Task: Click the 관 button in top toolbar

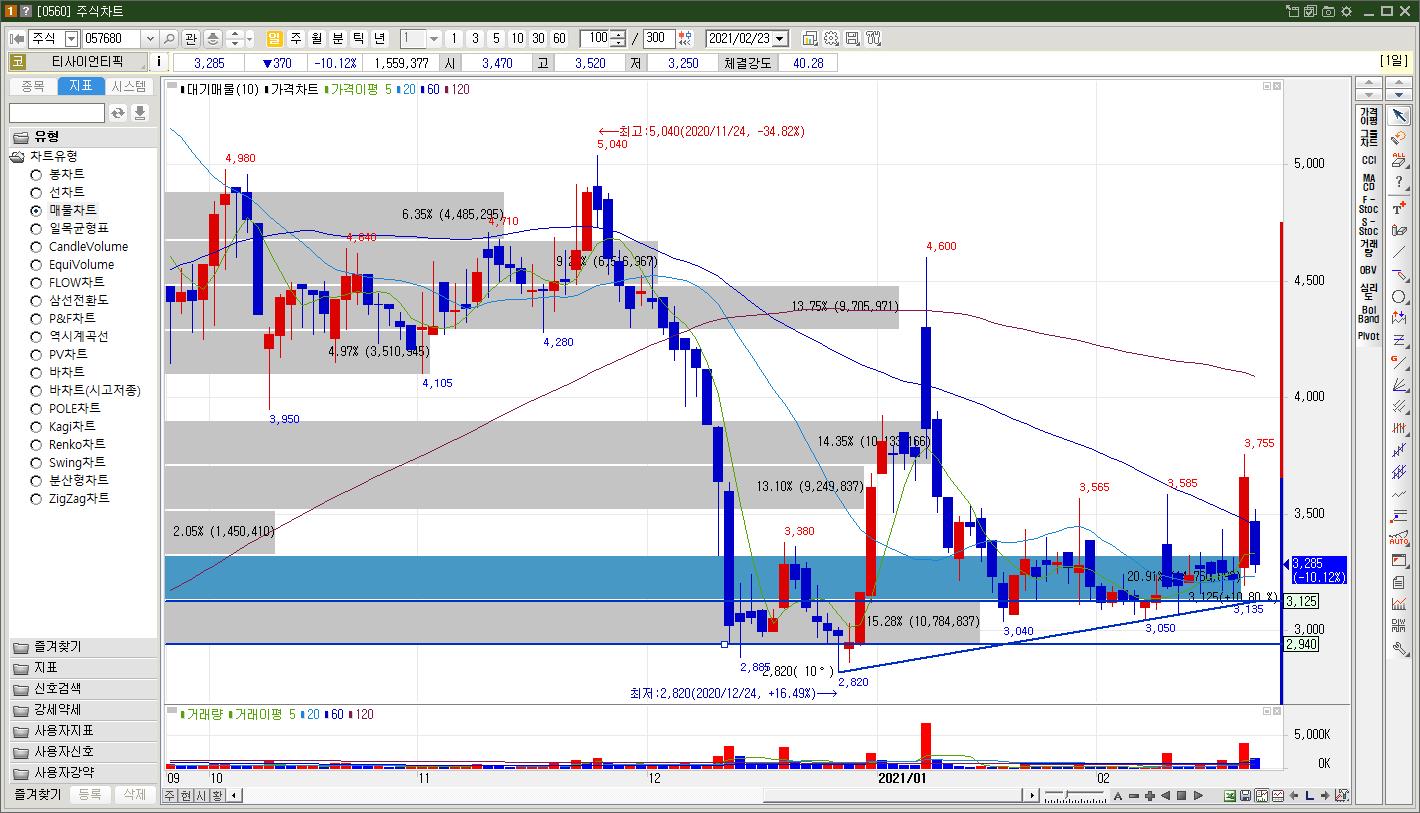Action: click(191, 38)
